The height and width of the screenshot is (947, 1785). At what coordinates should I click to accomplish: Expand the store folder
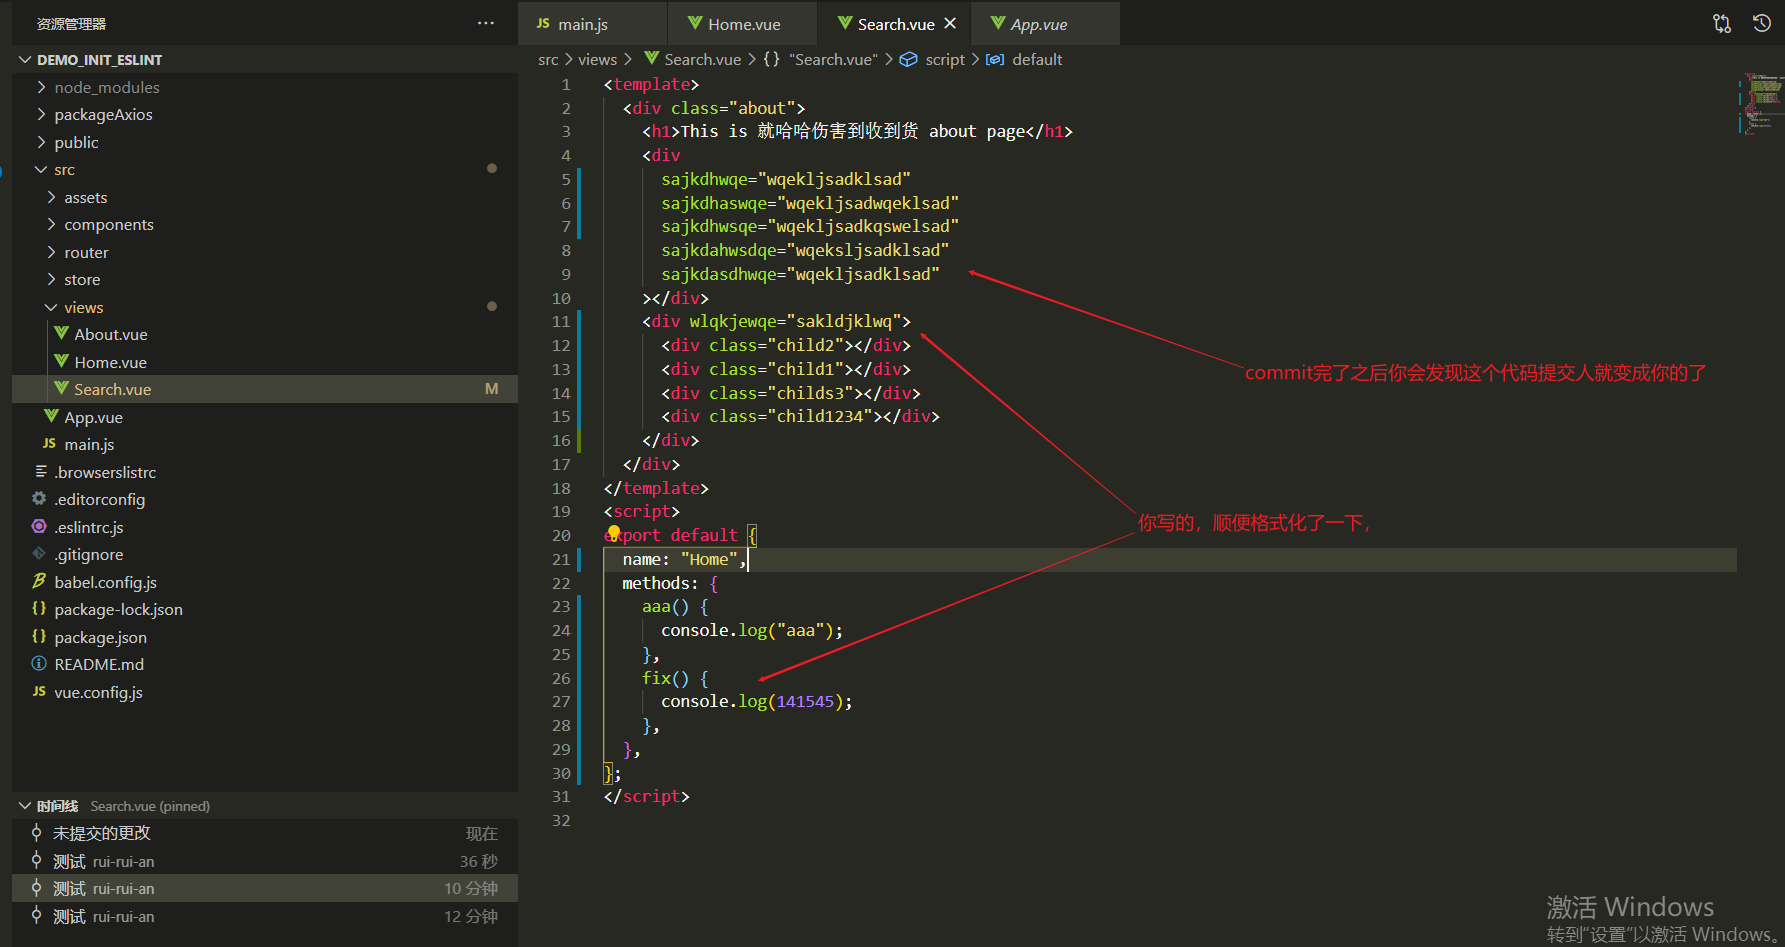click(51, 279)
